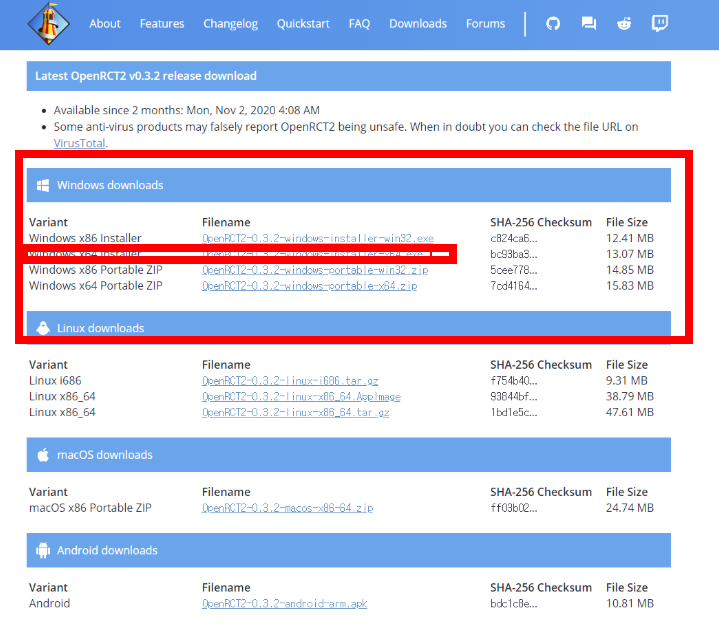Viewport: 719px width, 639px height.
Task: Download OpenRCT2-0.3.2-windows-installer-win32.exe
Action: 318,238
